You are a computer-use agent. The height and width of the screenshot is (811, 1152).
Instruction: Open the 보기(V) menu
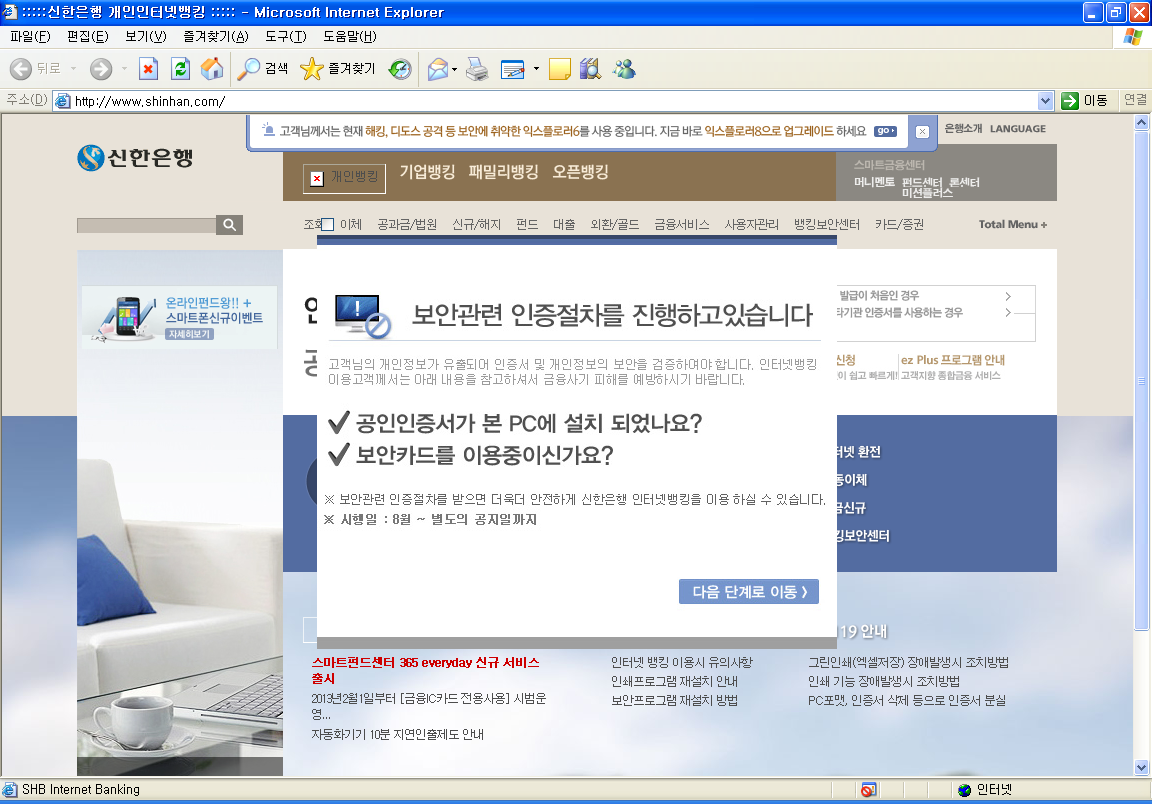pos(145,36)
